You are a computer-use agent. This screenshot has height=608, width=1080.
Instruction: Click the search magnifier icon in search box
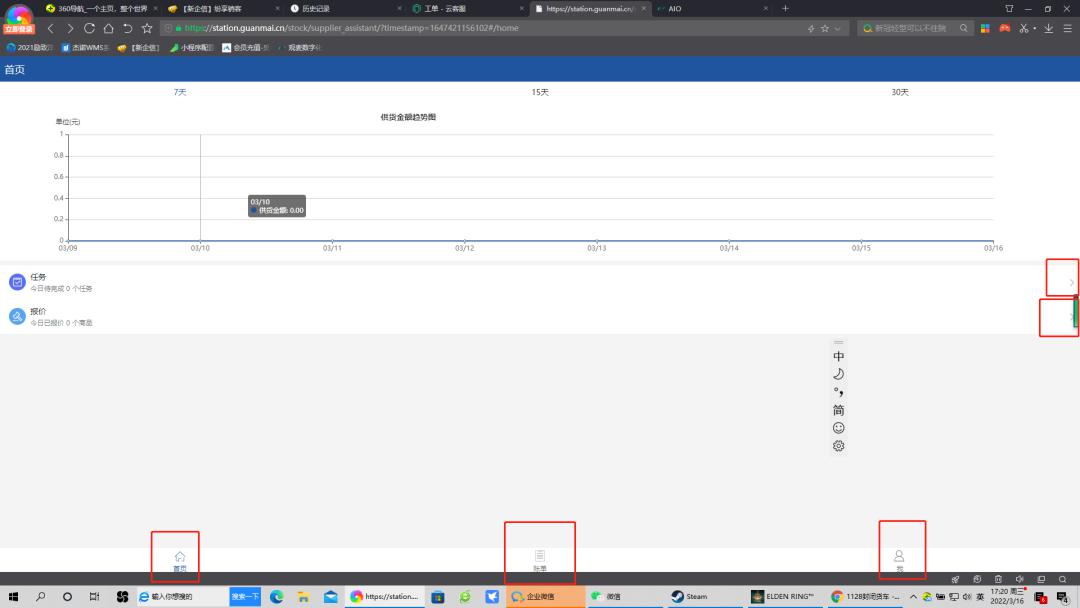pos(964,28)
